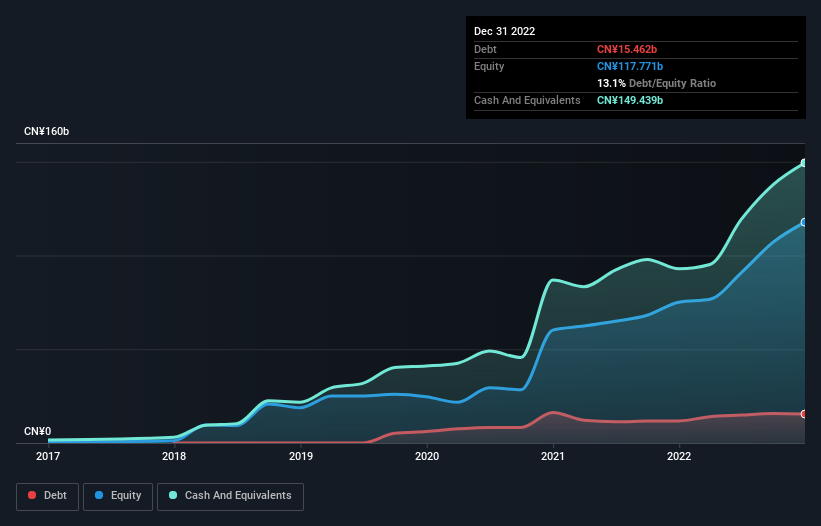The height and width of the screenshot is (526, 821).
Task: Click the 2018 x-axis label
Action: tap(174, 456)
